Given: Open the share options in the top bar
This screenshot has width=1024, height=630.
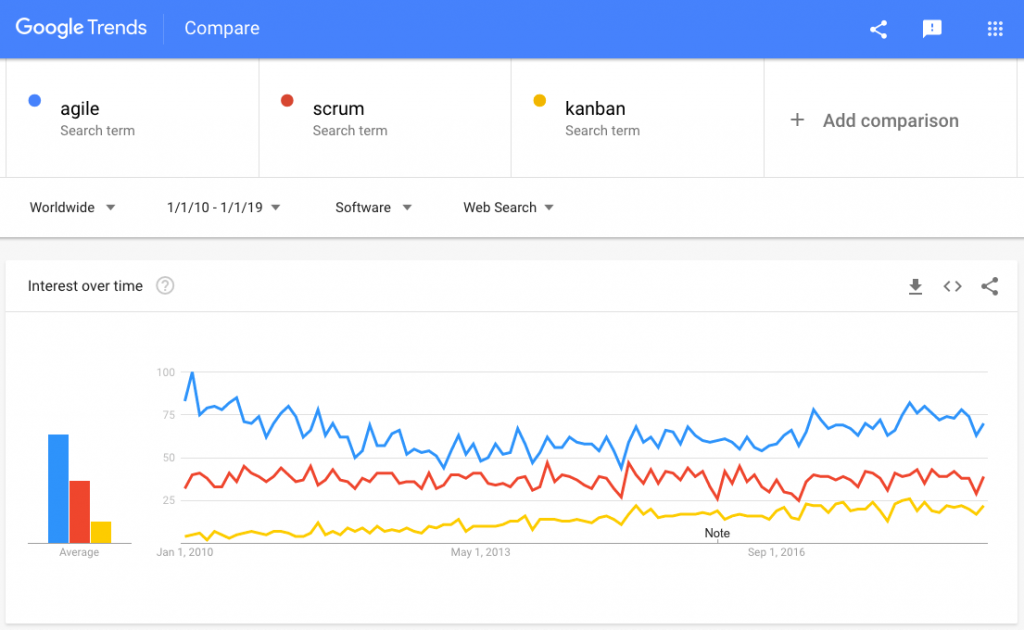Looking at the screenshot, I should coord(878,29).
